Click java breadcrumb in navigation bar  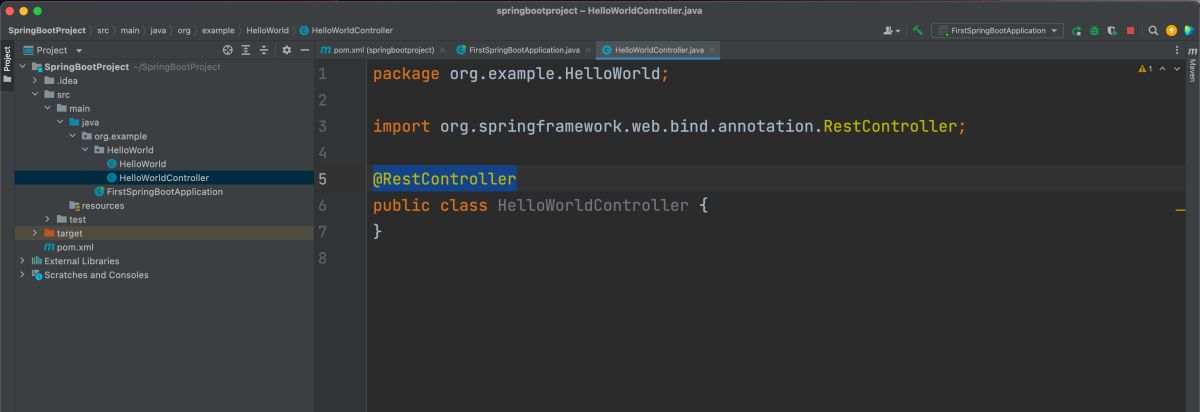(159, 31)
